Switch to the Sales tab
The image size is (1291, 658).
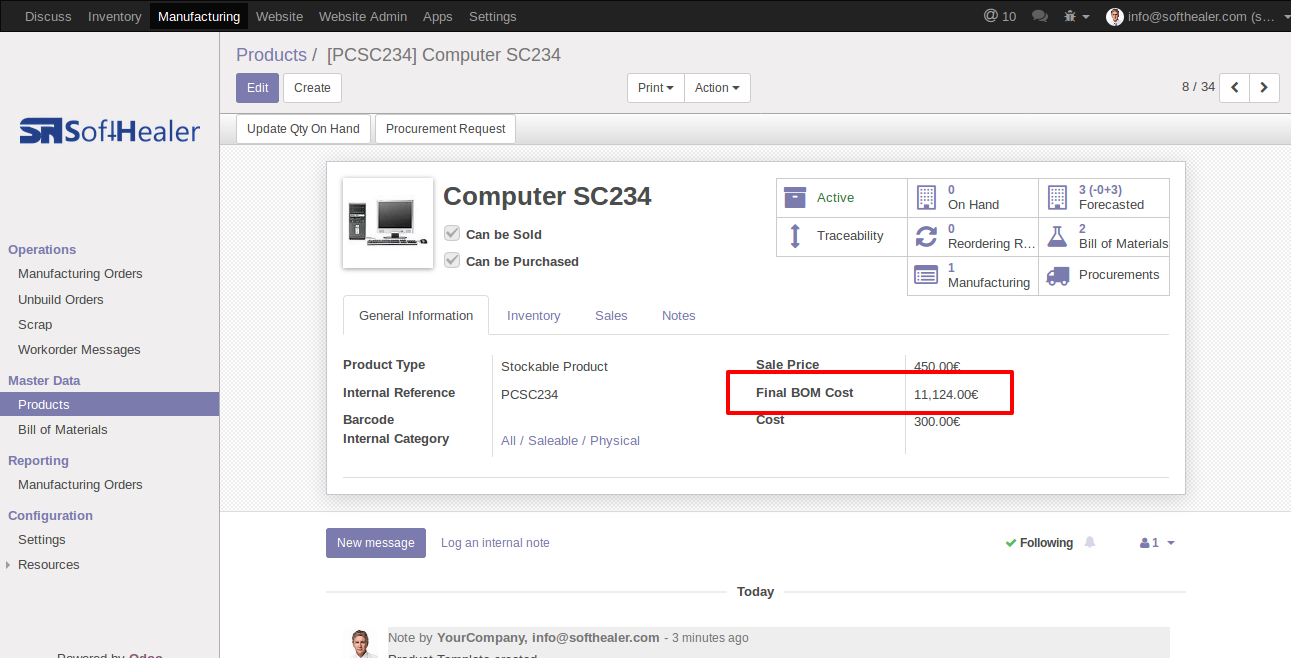[x=611, y=315]
